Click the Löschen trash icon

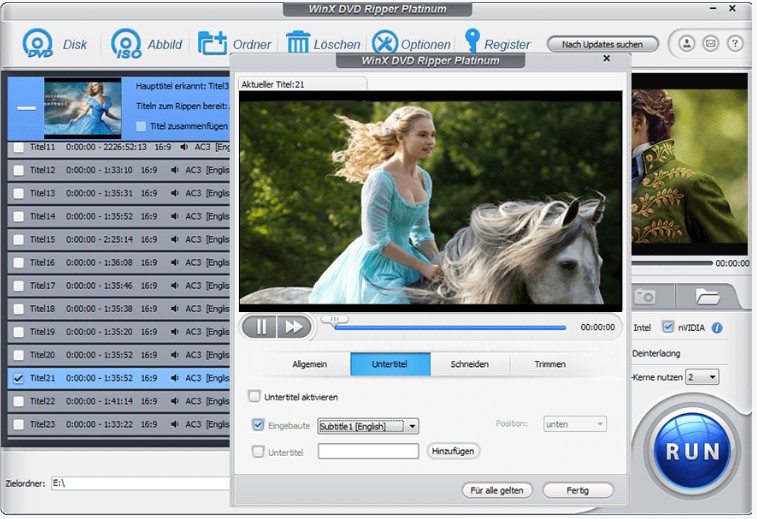[x=298, y=43]
